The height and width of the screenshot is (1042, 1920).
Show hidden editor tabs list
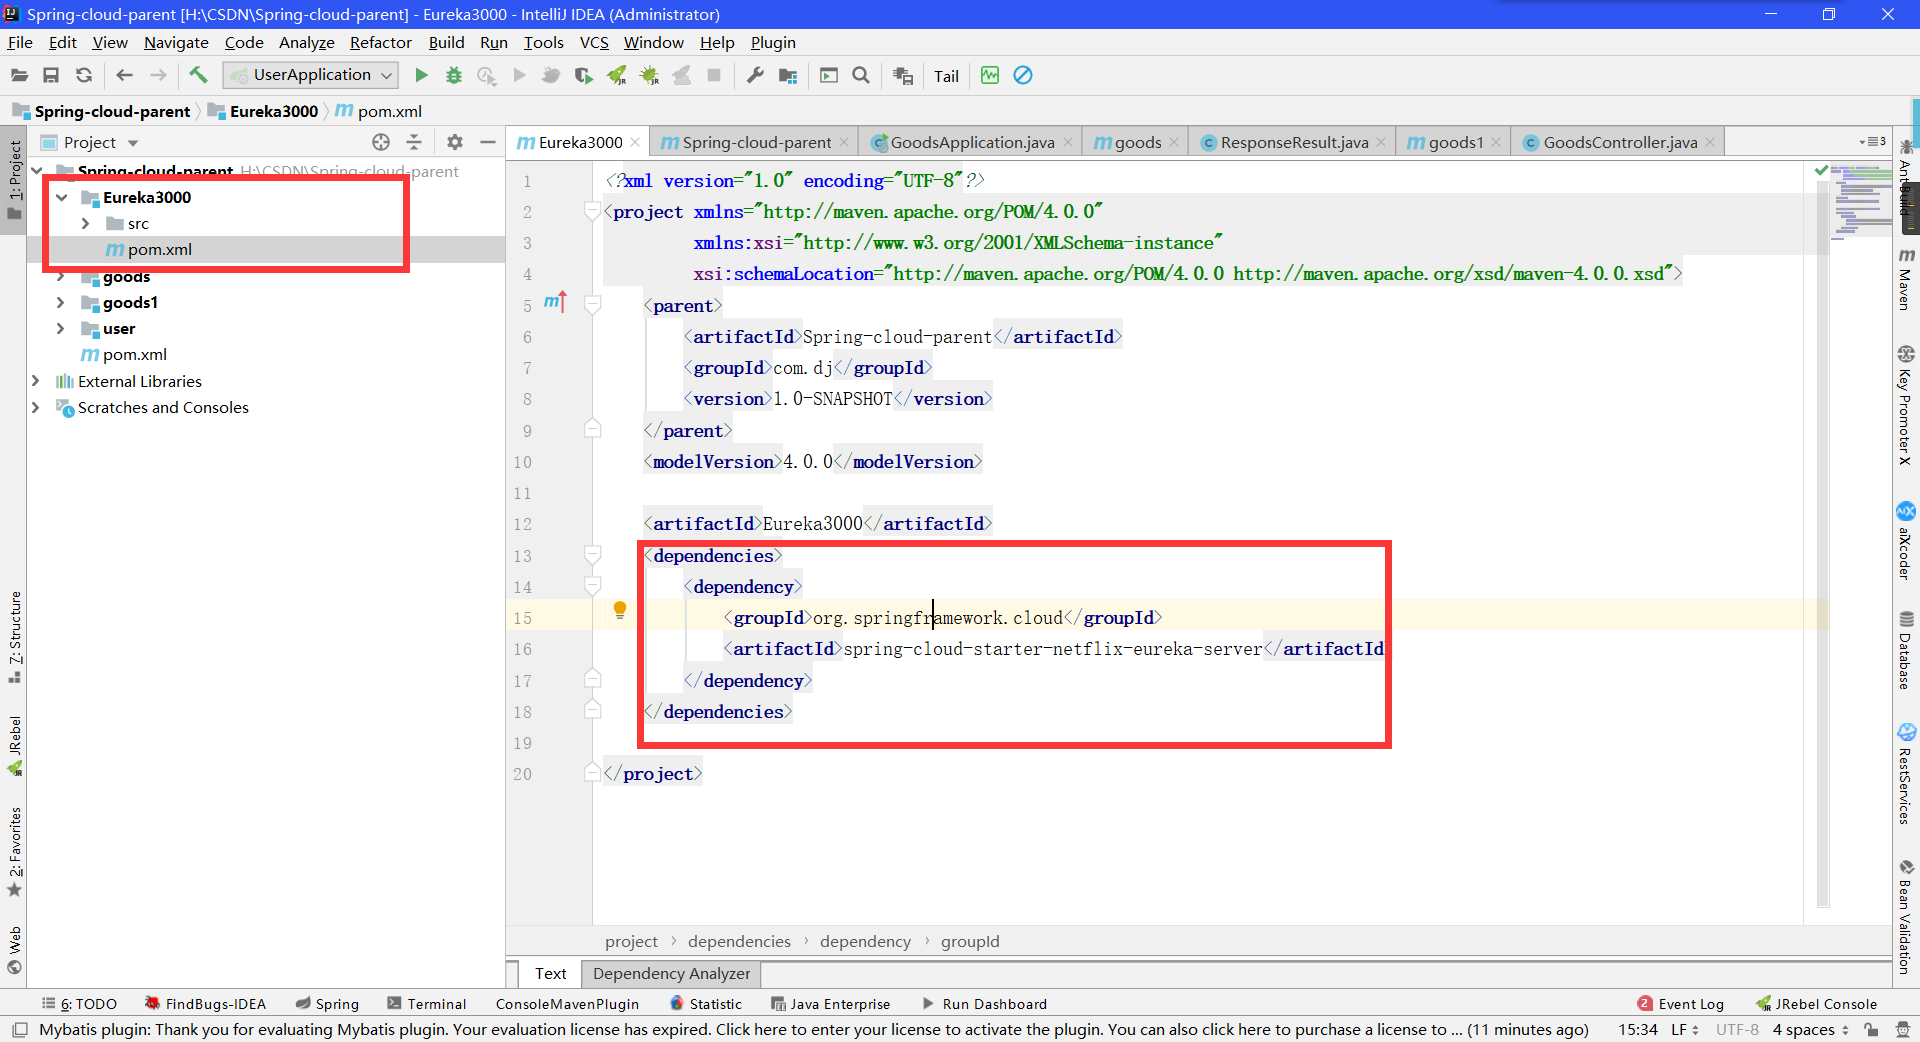1873,142
